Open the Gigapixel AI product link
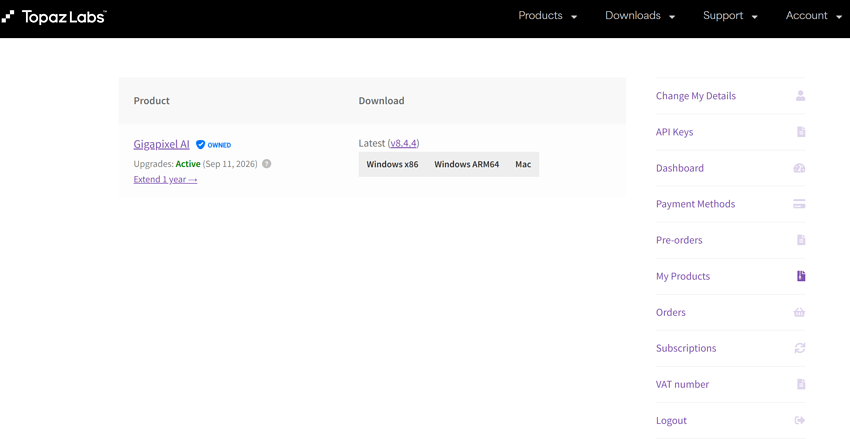Viewport: 850px width, 439px height. pos(162,144)
